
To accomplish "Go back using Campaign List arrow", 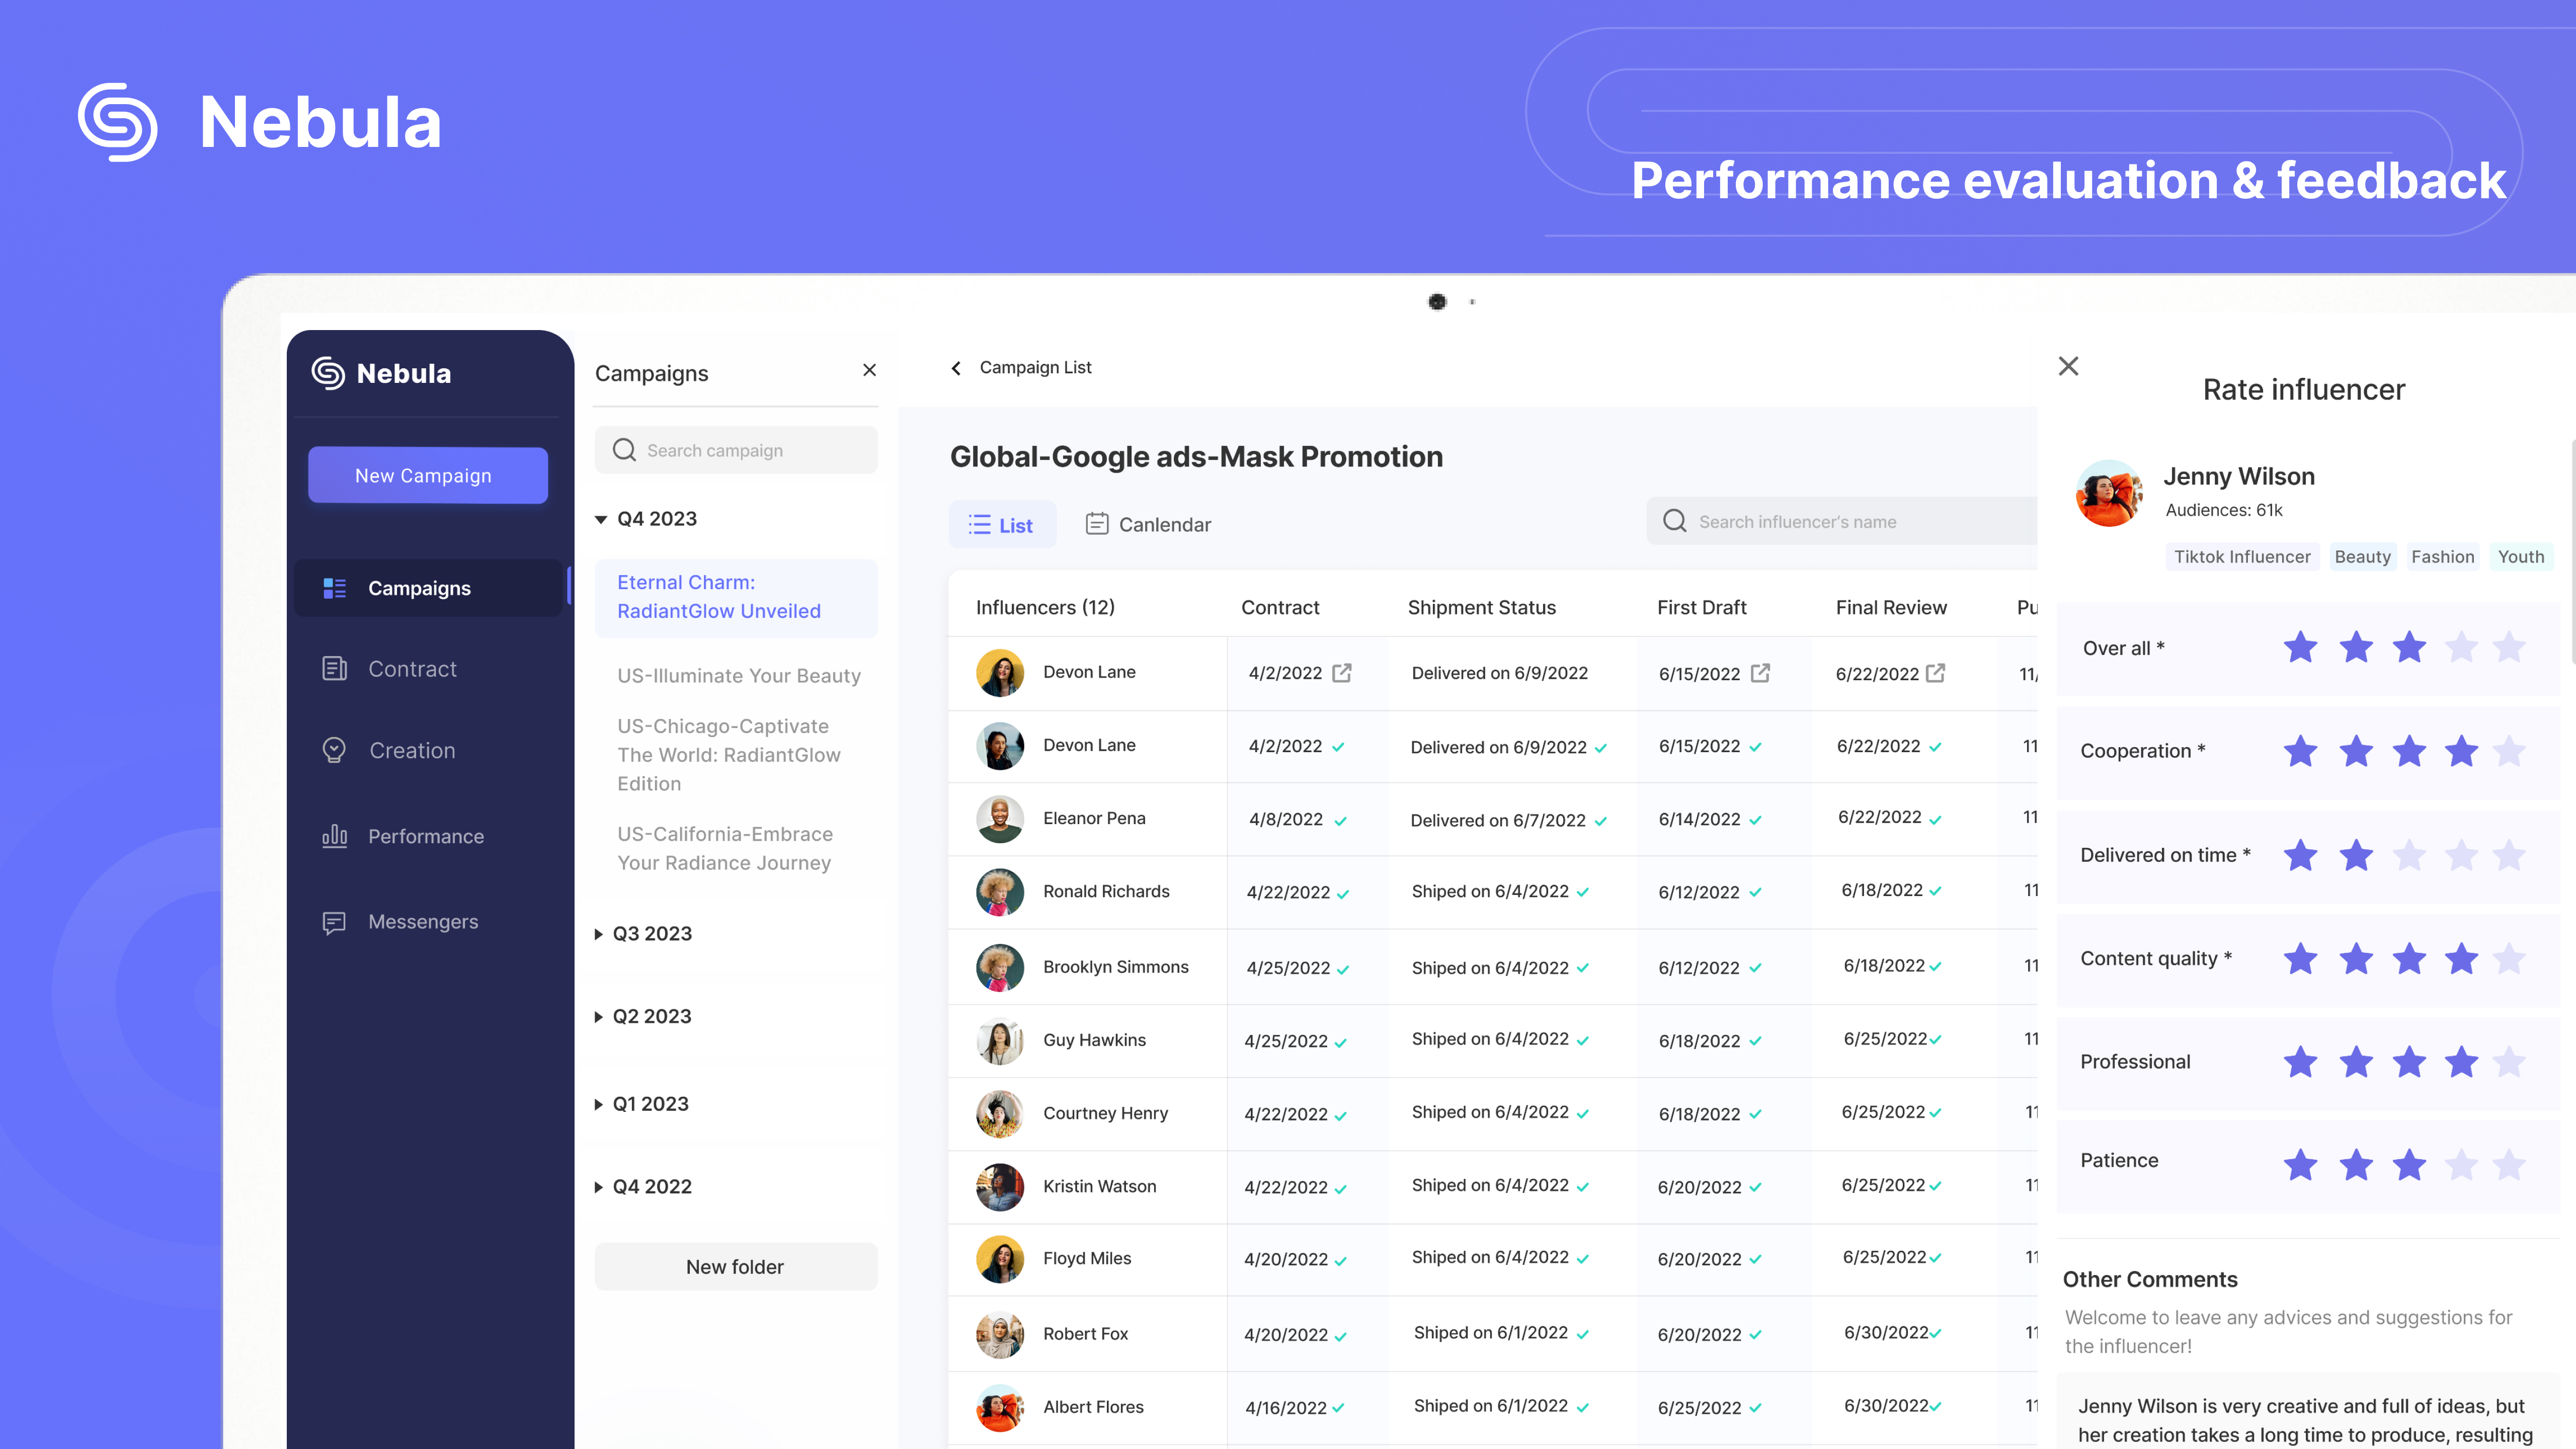I will (x=956, y=368).
